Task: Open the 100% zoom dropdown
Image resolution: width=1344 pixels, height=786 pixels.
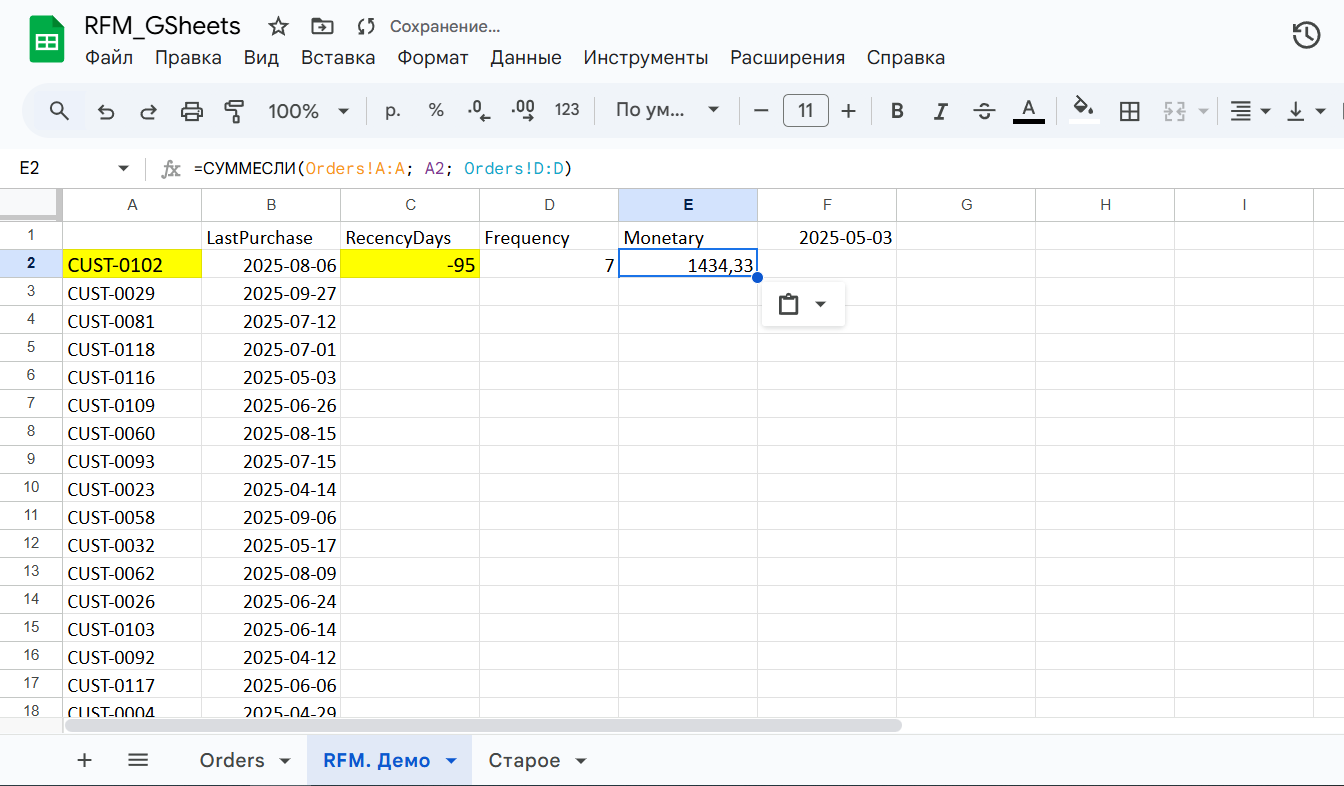Action: (x=308, y=111)
